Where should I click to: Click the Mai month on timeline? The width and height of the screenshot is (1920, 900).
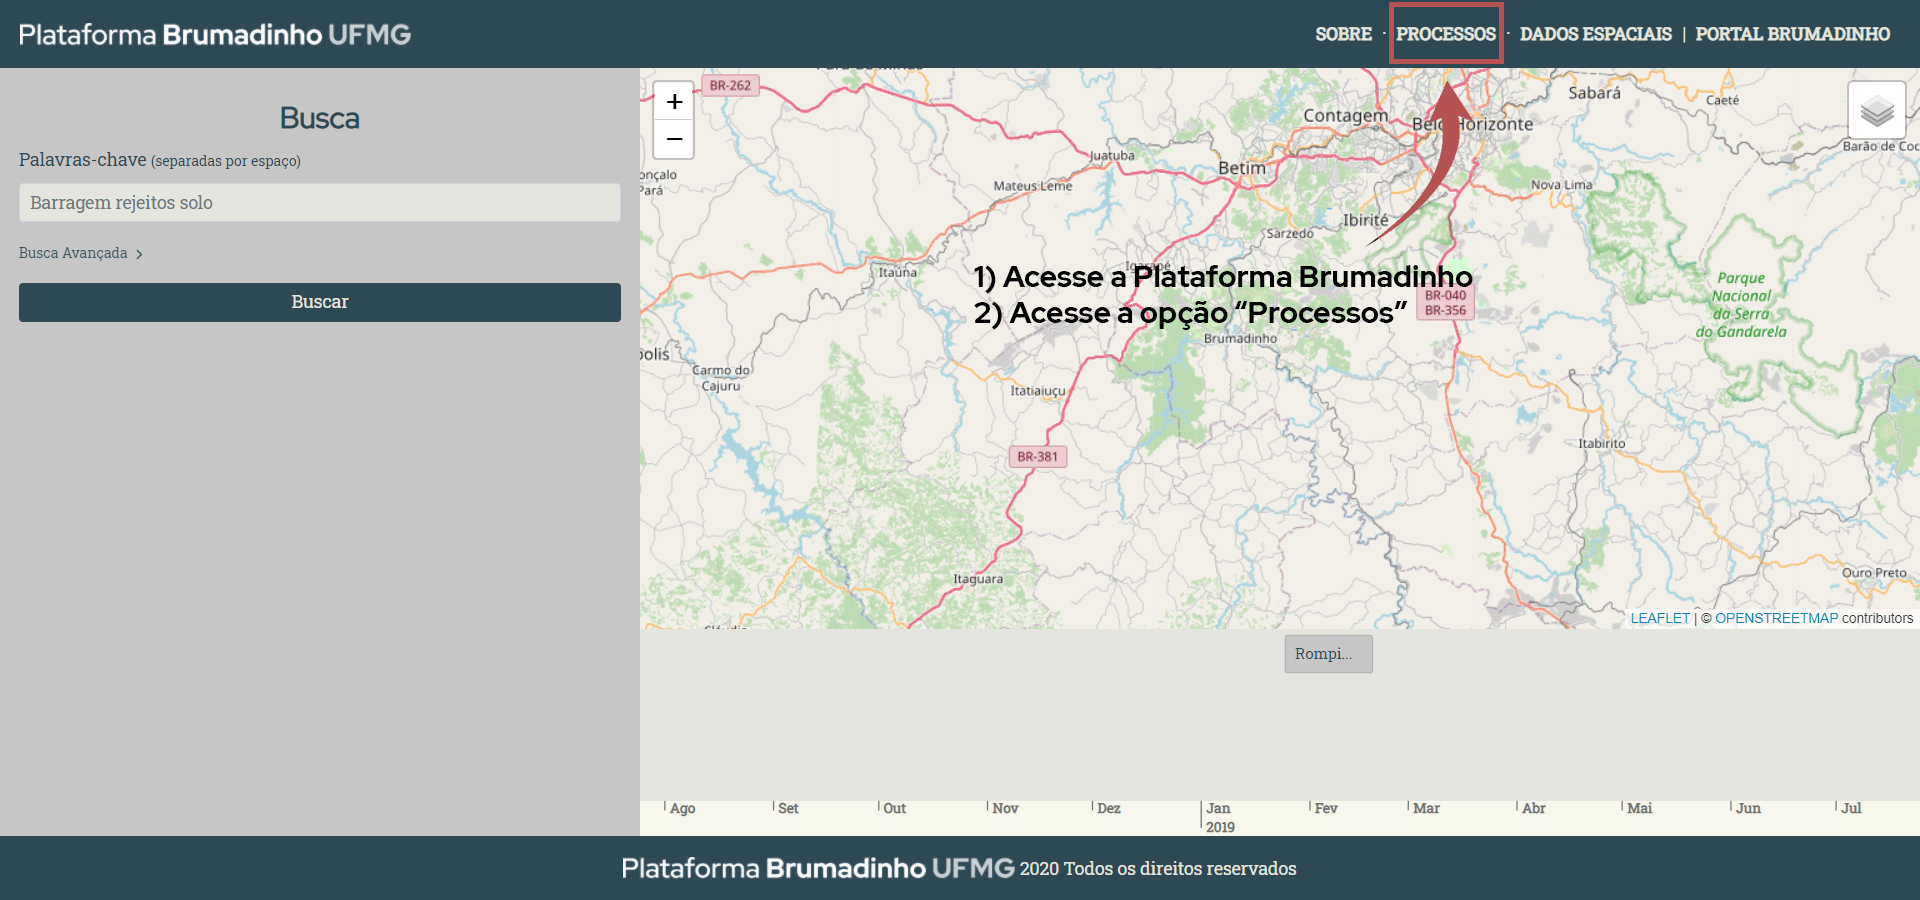pos(1639,808)
